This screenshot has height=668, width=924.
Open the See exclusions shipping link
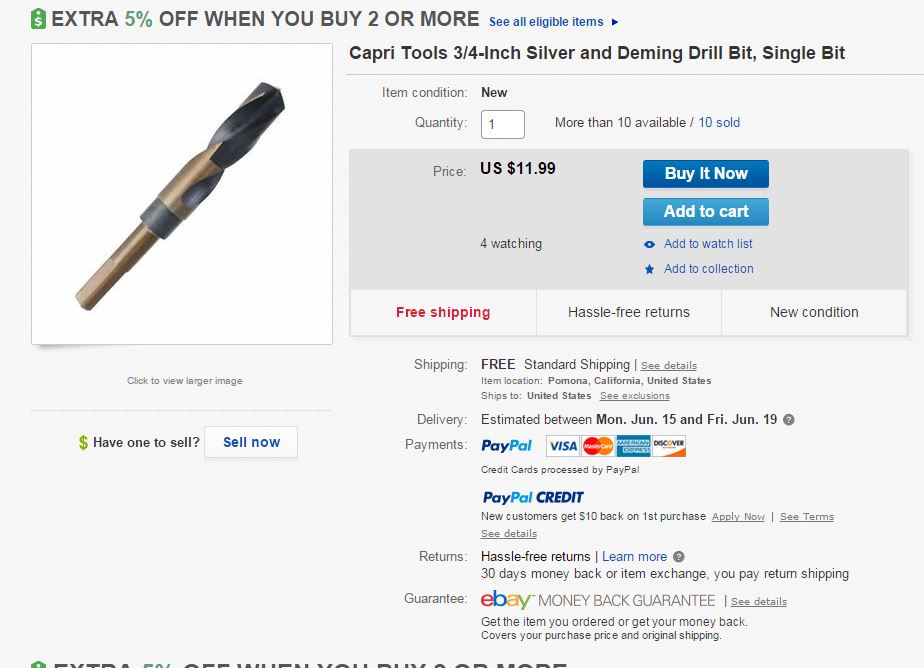coord(634,396)
